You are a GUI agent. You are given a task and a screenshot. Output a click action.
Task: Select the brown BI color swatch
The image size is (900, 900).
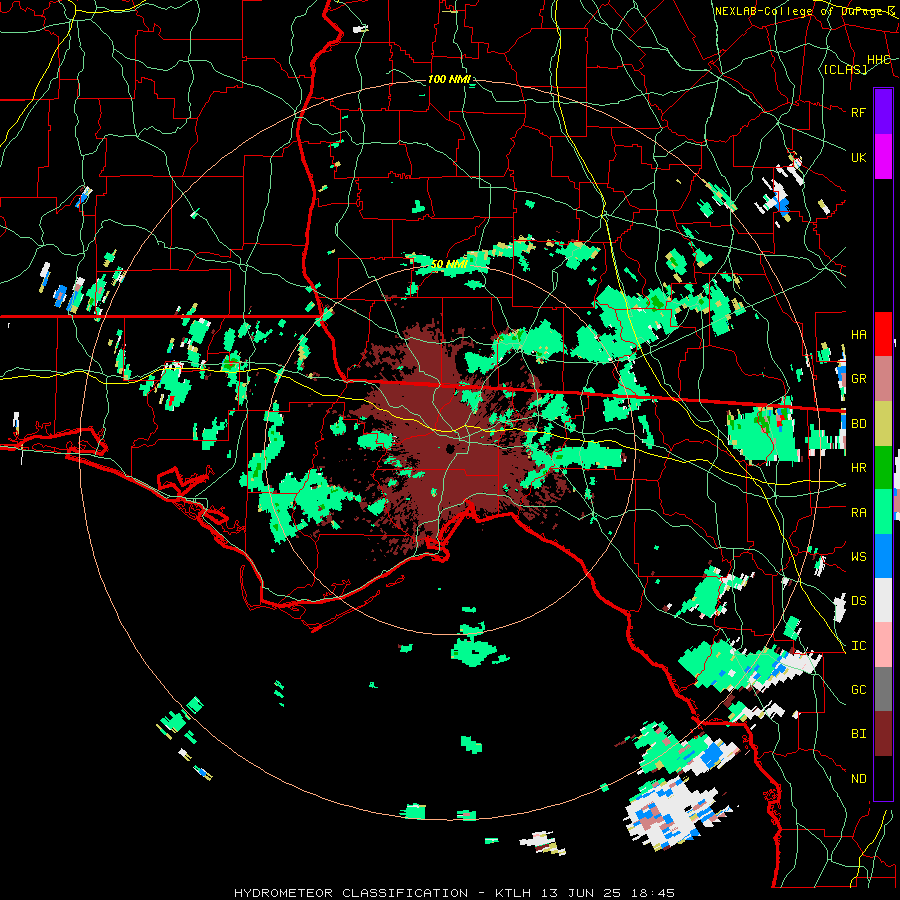pos(883,734)
